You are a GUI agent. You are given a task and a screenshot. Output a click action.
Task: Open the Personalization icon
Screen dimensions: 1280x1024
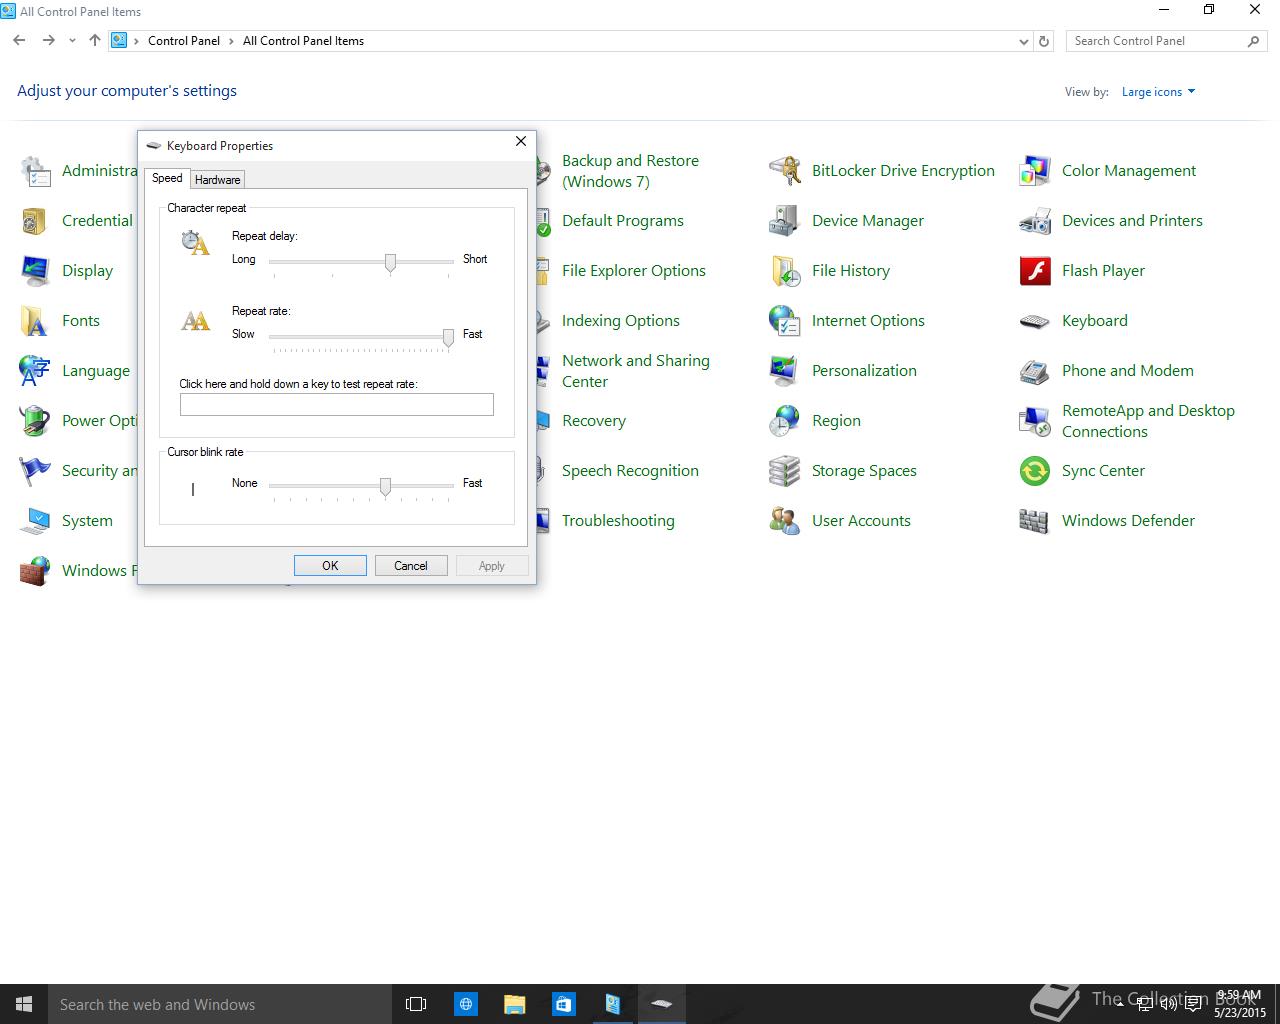pyautogui.click(x=784, y=371)
